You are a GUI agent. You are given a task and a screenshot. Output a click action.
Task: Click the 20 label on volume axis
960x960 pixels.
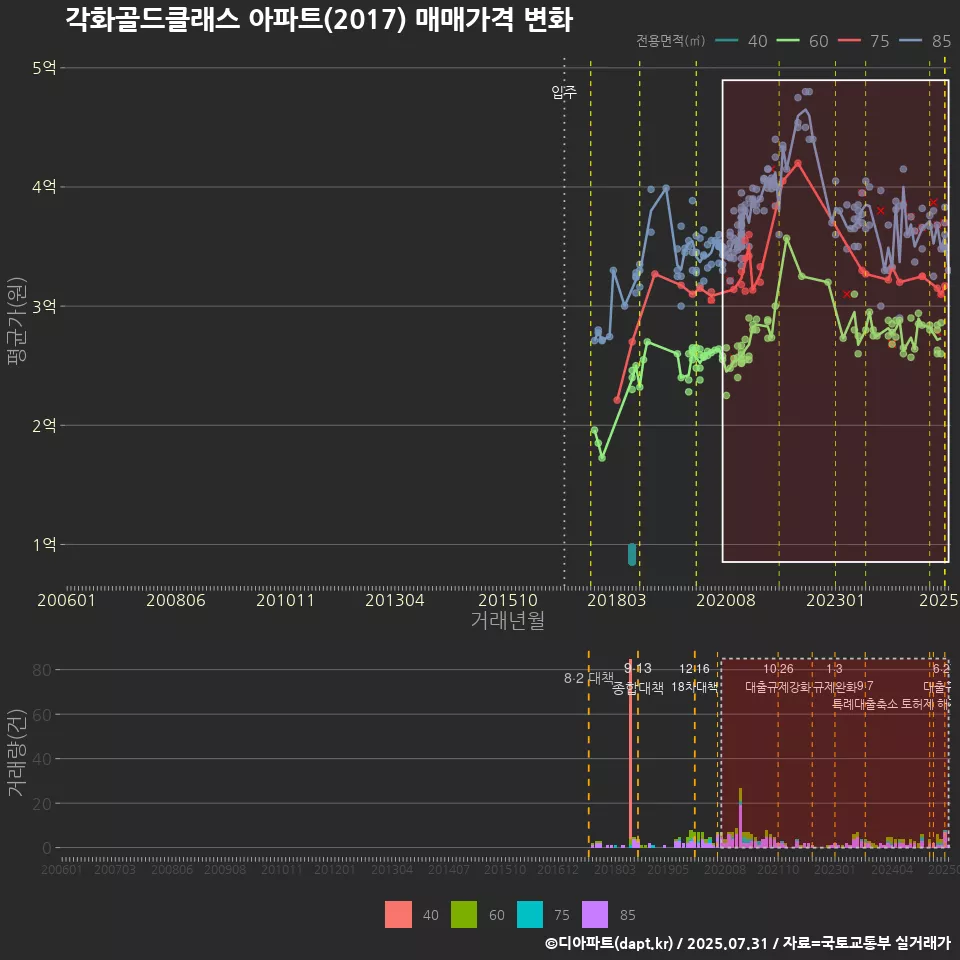point(42,803)
